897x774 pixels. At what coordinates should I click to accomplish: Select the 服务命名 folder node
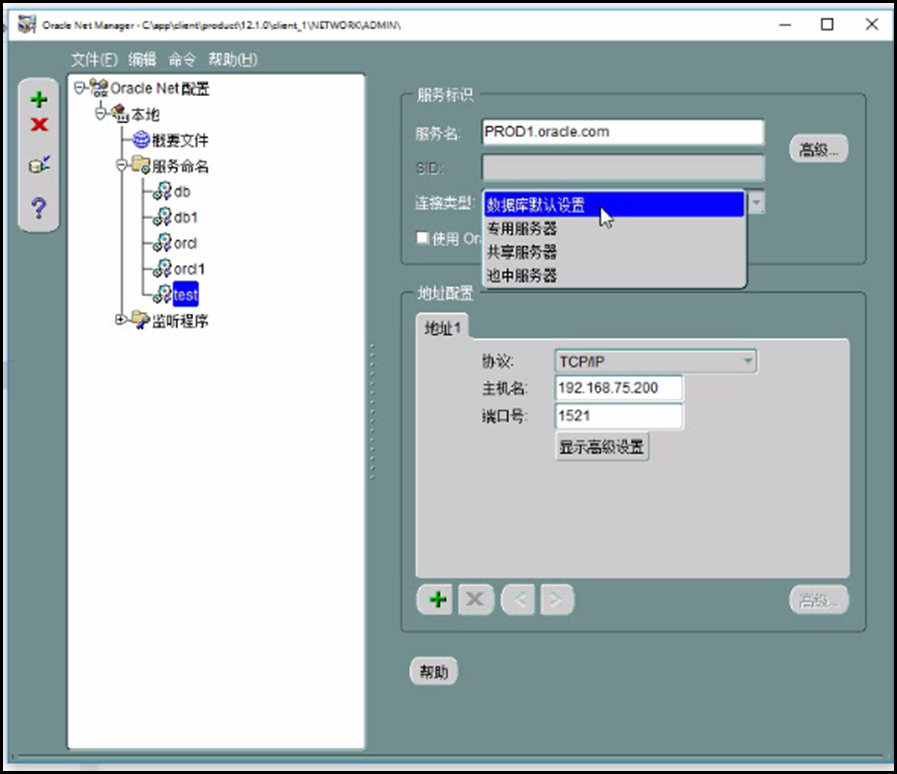[x=180, y=166]
